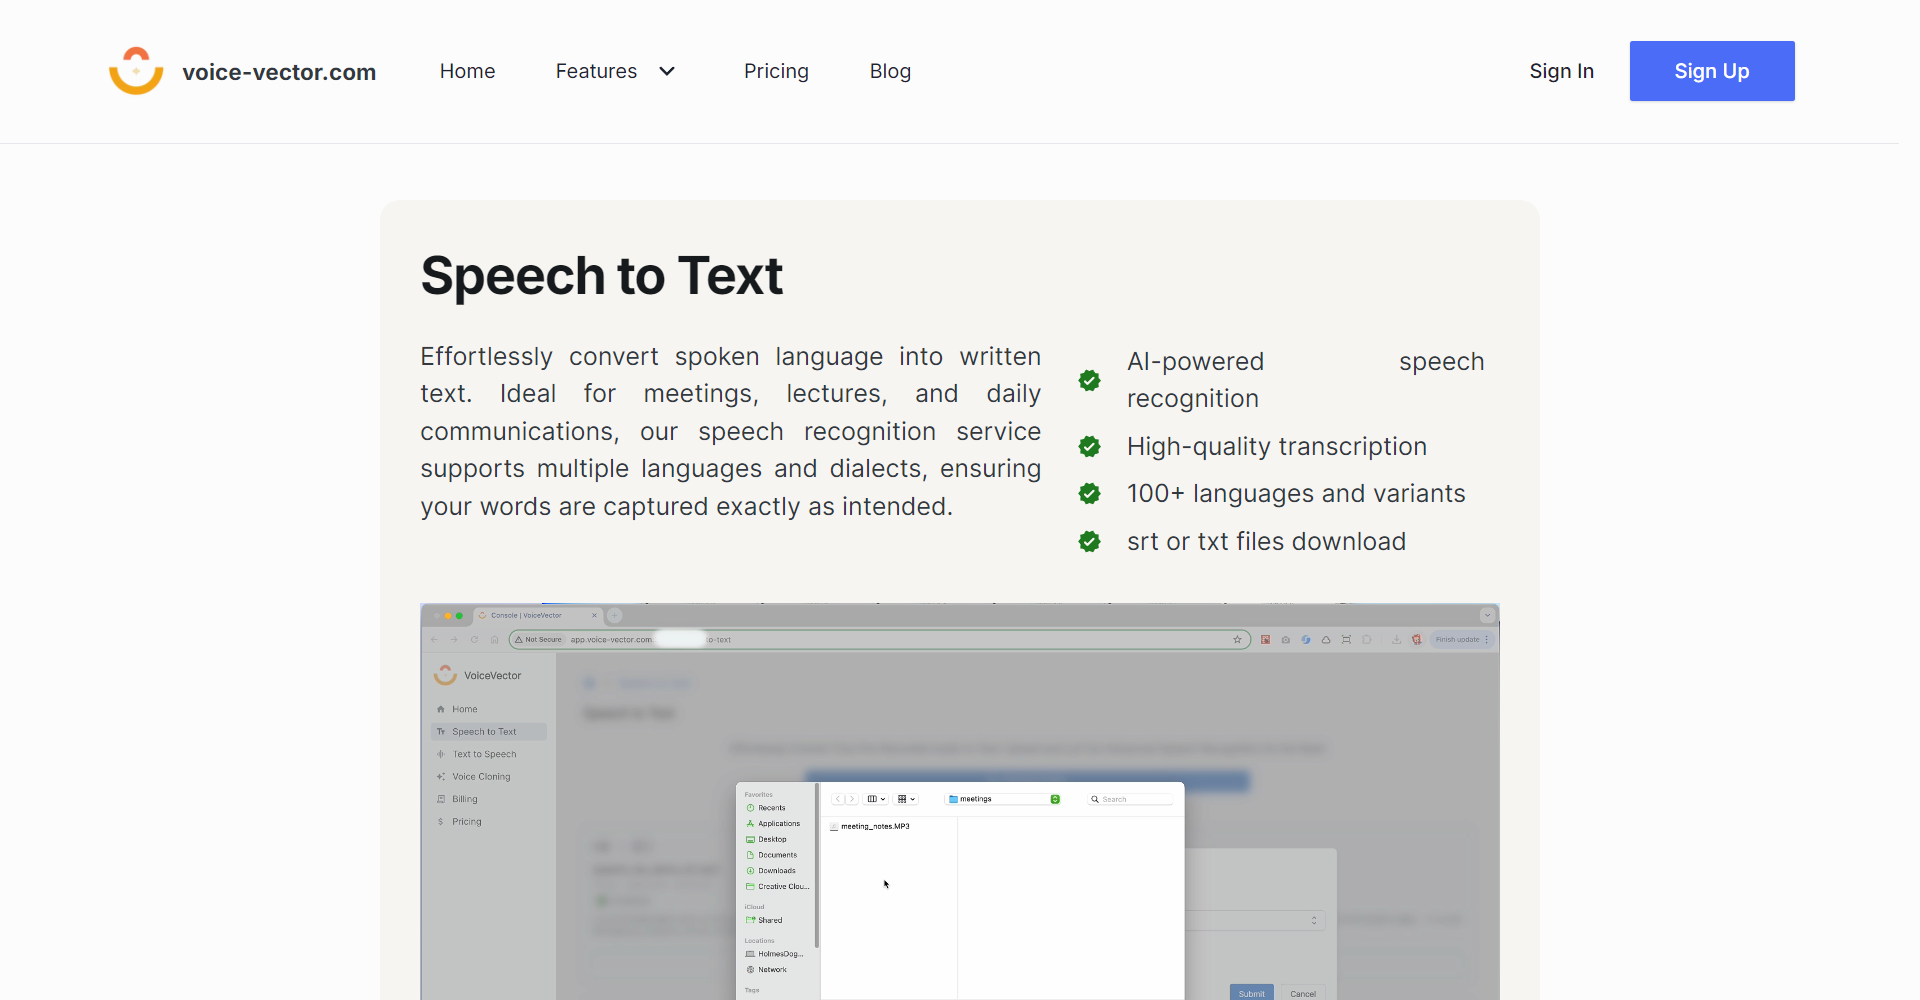1920x1000 pixels.
Task: Click the 'srt or txt files download' text
Action: (x=1266, y=541)
